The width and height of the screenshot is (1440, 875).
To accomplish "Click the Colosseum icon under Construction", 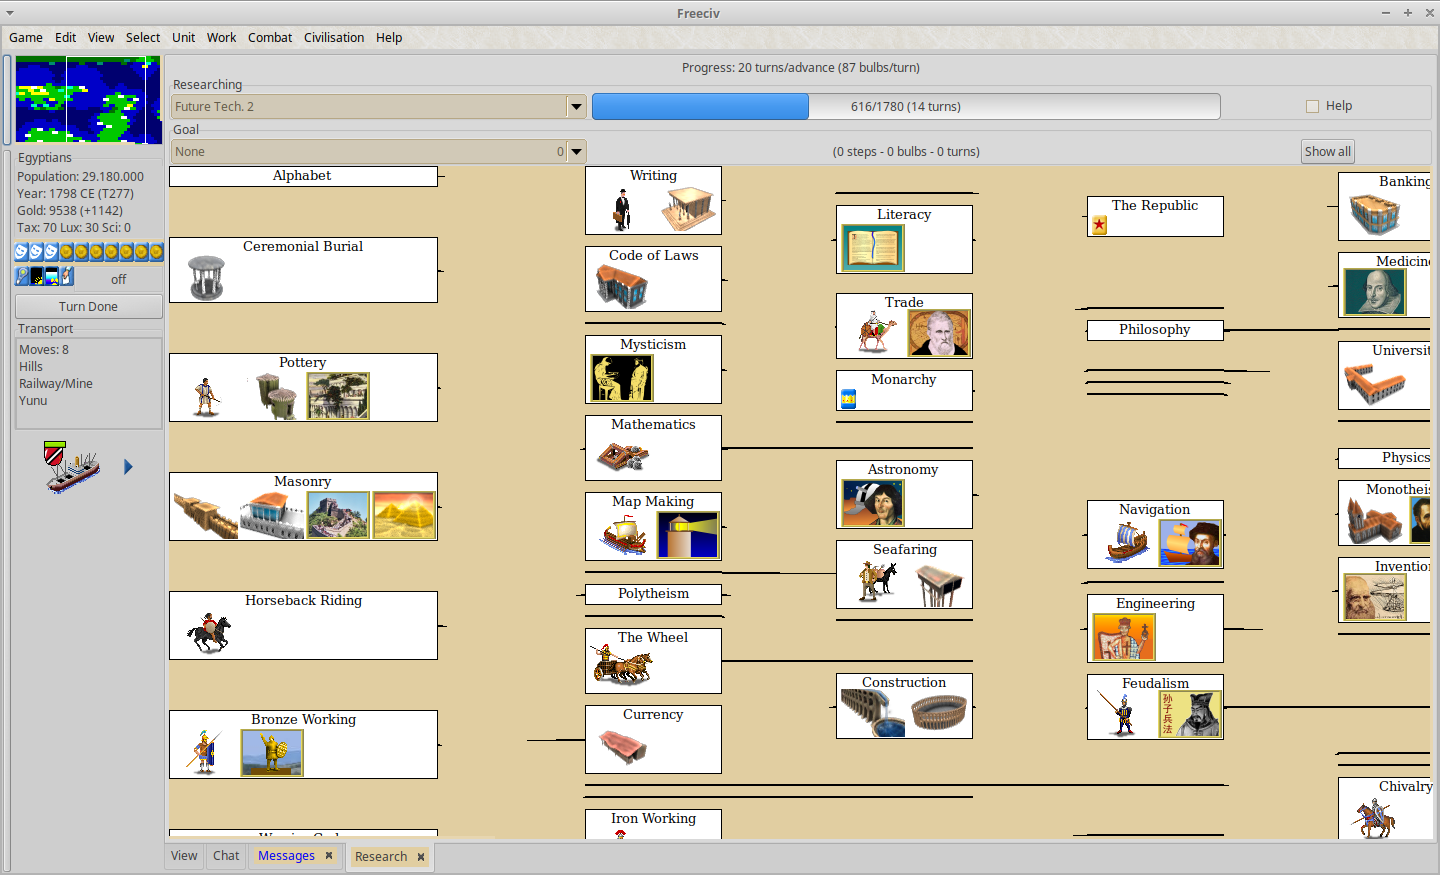I will coord(939,714).
